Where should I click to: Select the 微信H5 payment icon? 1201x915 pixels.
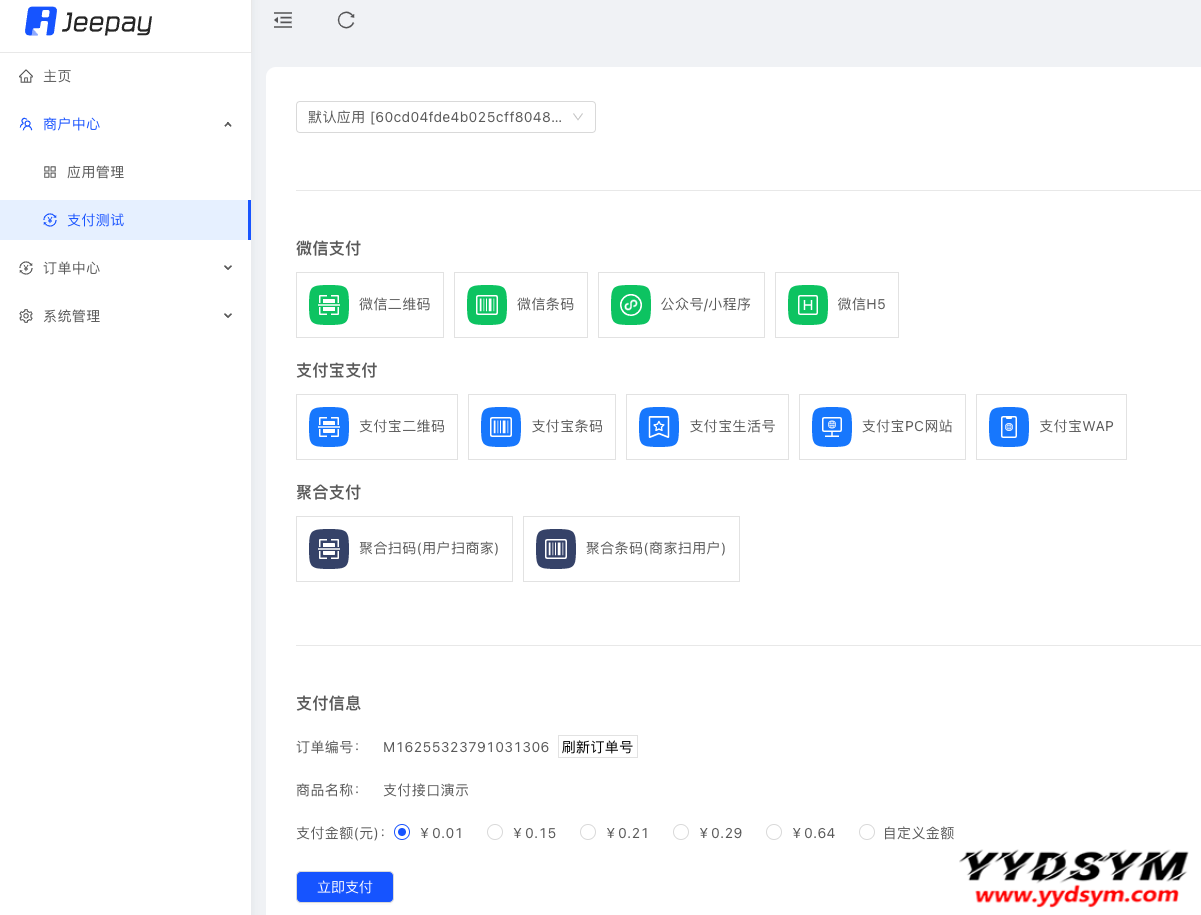(x=807, y=305)
